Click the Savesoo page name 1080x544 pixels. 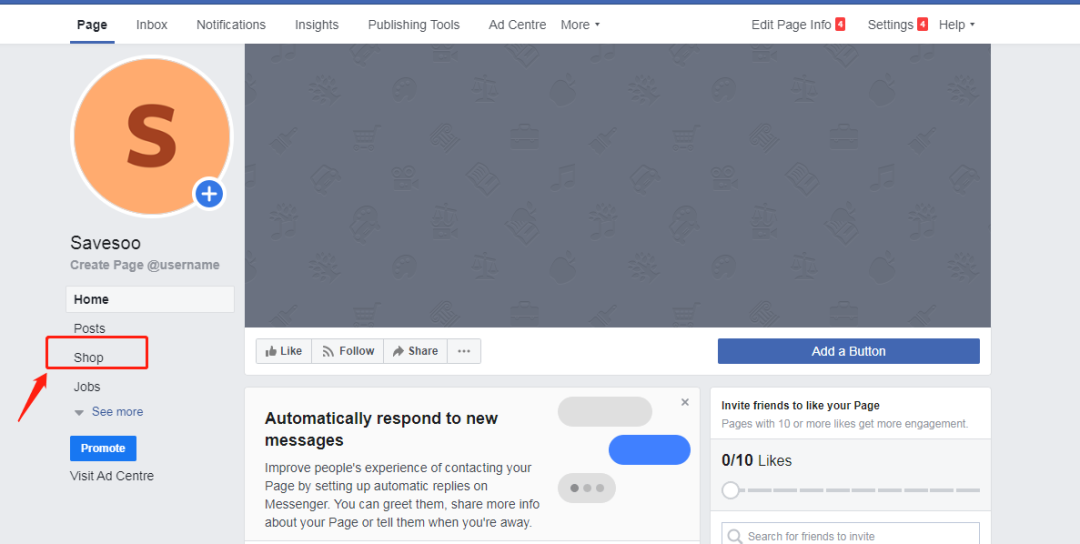(x=105, y=243)
